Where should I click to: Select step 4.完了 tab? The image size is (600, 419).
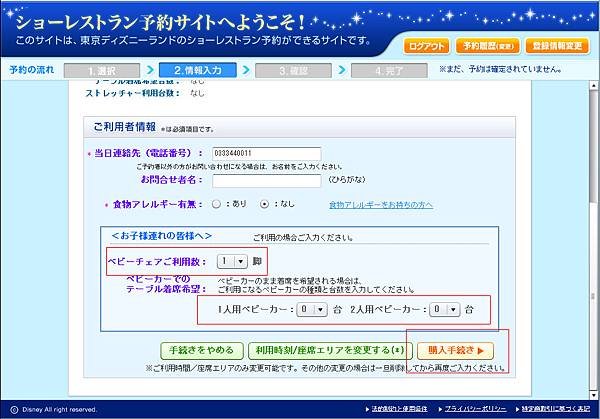[x=389, y=71]
